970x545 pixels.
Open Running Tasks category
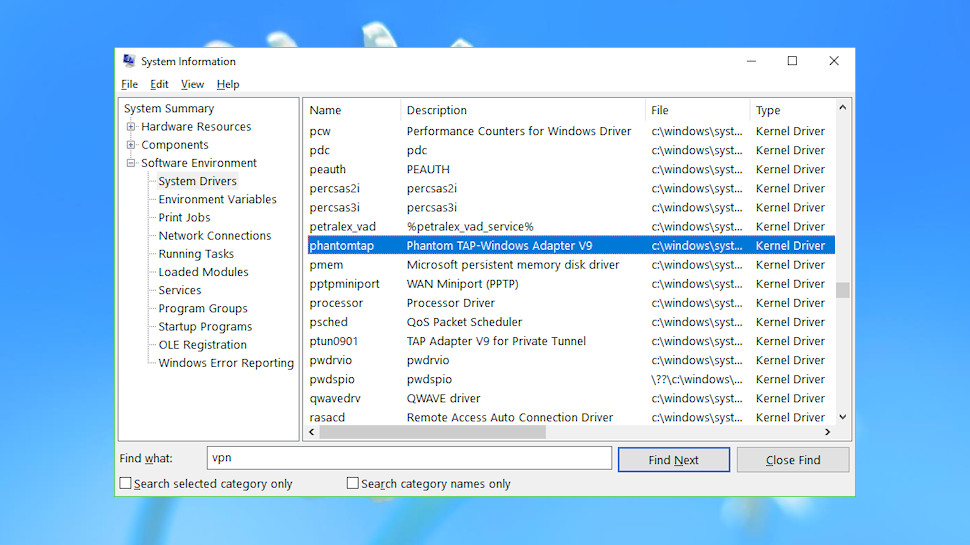(196, 254)
